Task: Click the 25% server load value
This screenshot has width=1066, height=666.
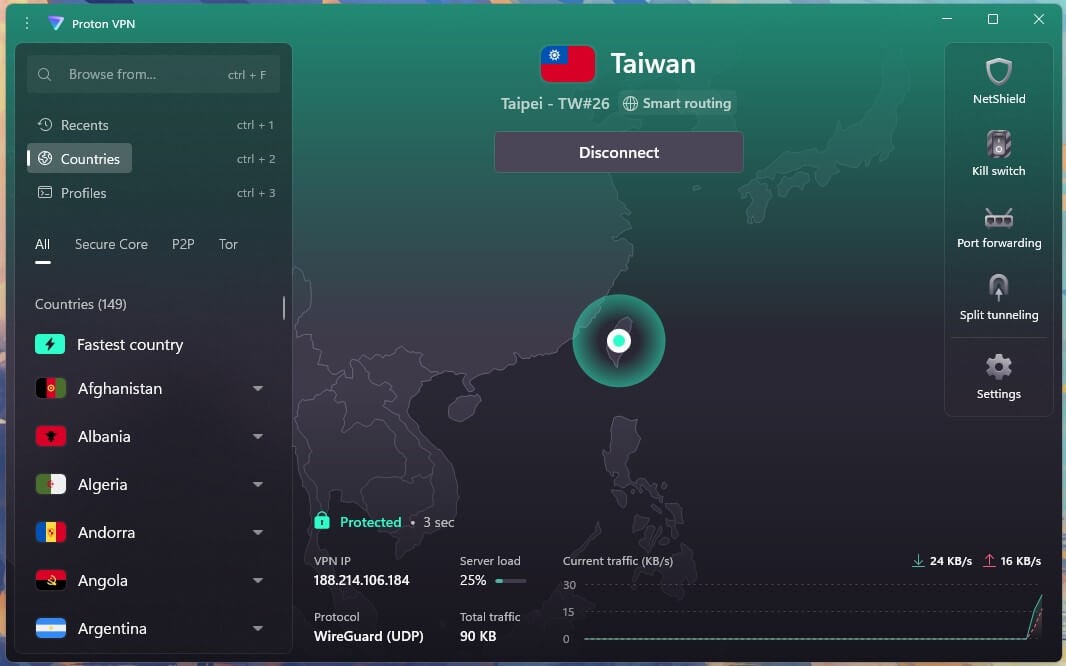Action: 472,580
